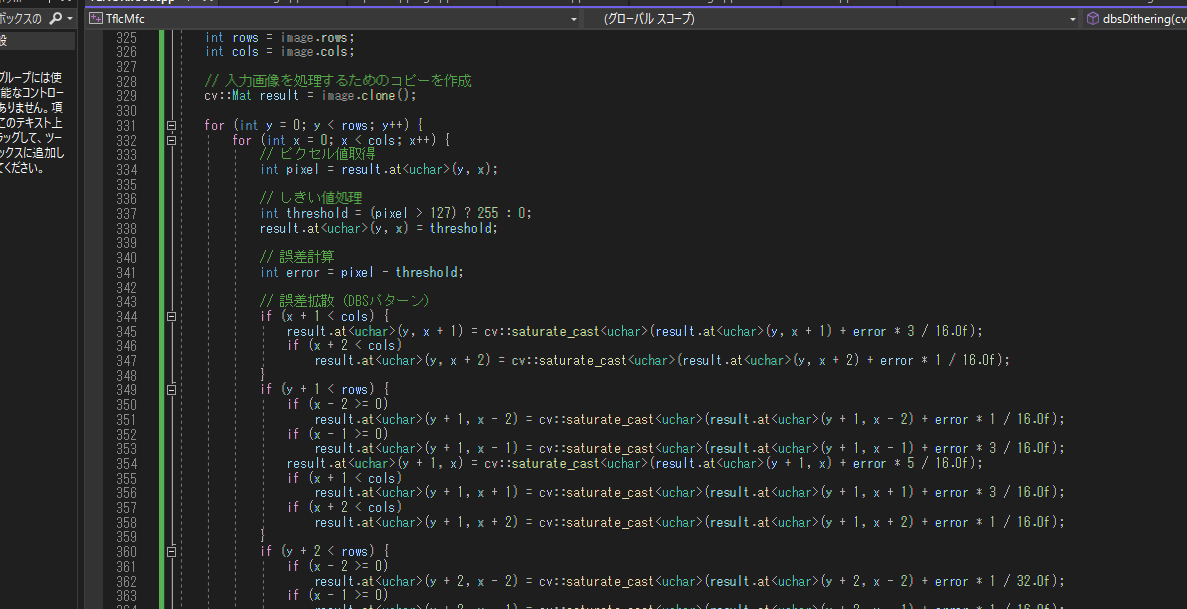Click the dbsDithering member cube icon
The width and height of the screenshot is (1187, 609).
point(1092,18)
